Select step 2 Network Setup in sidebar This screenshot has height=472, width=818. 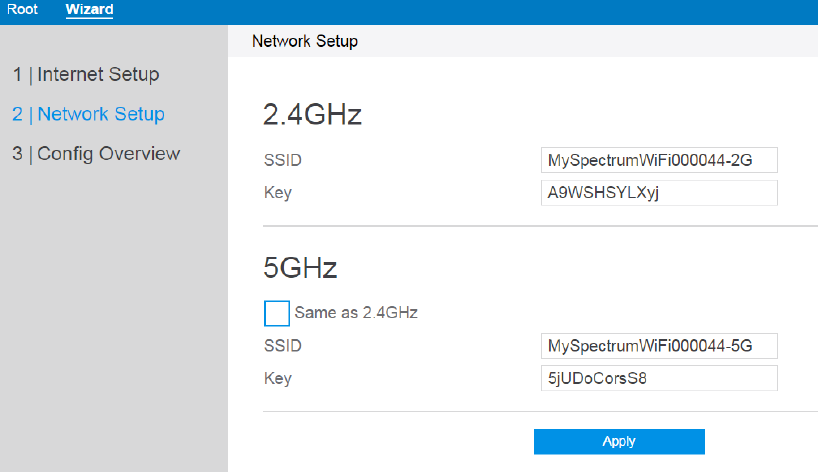[x=88, y=114]
